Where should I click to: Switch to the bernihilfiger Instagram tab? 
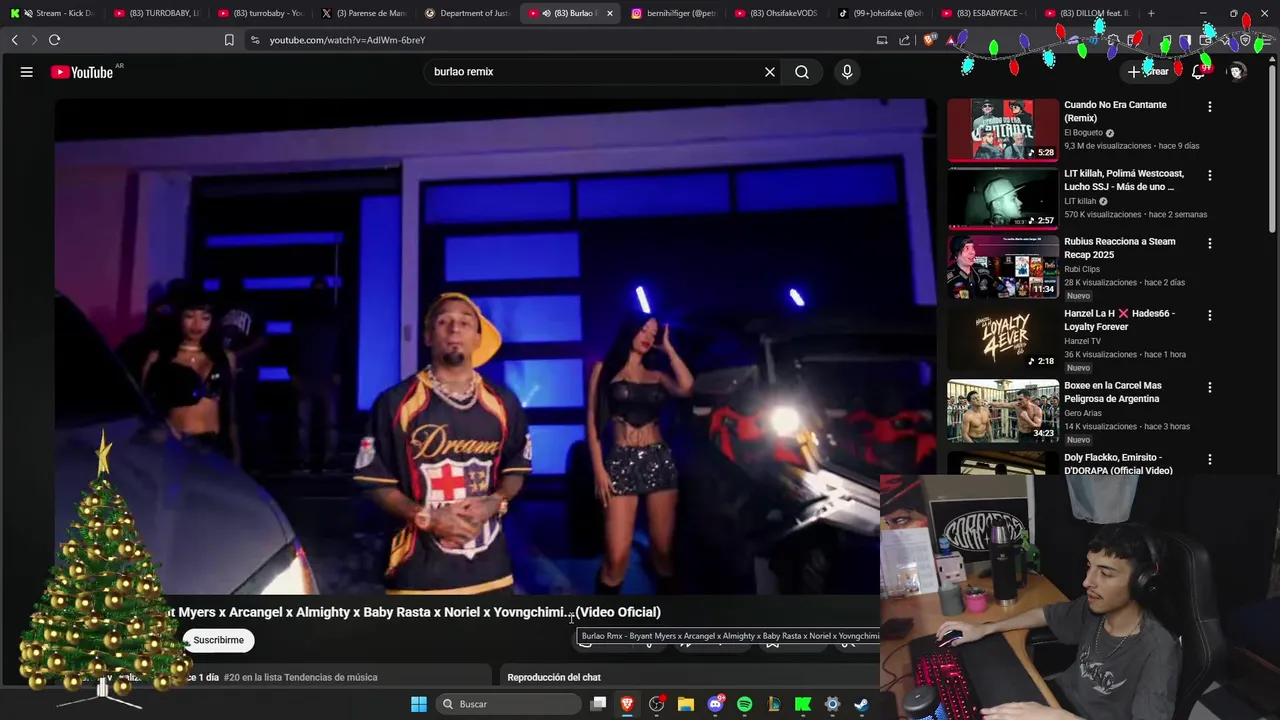coord(675,13)
